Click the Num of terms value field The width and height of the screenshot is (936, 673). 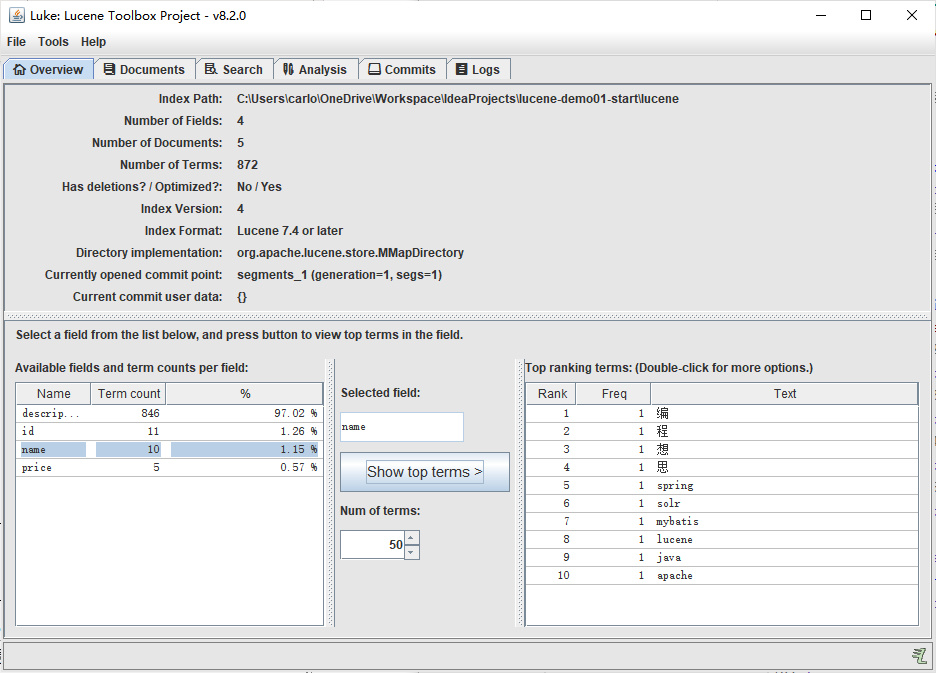[372, 545]
